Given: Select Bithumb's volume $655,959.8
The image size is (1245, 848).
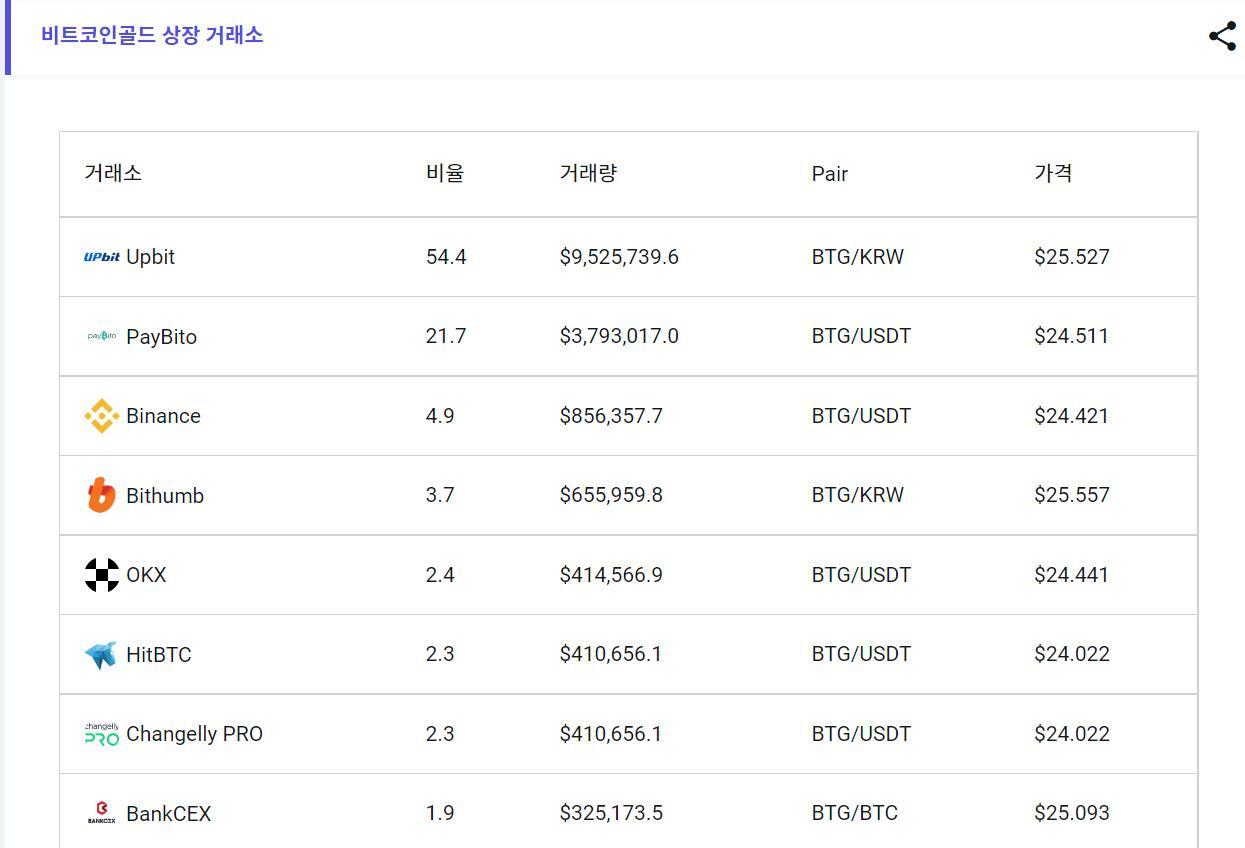Looking at the screenshot, I should [x=611, y=495].
